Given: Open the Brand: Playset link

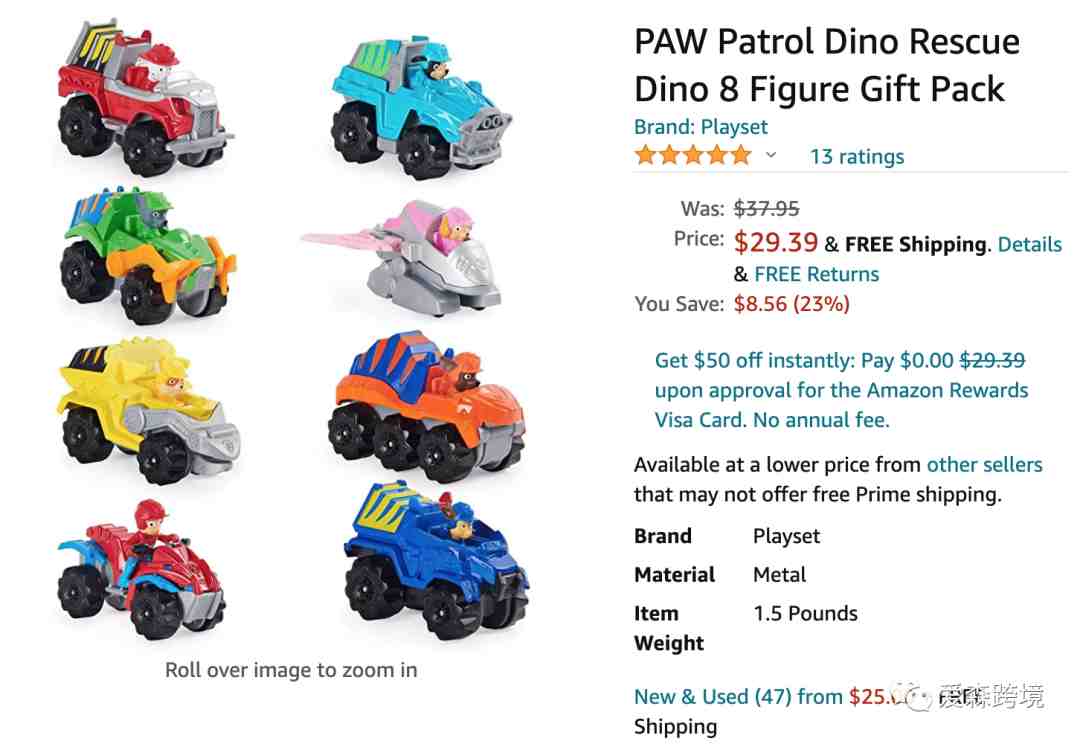Looking at the screenshot, I should (x=700, y=127).
